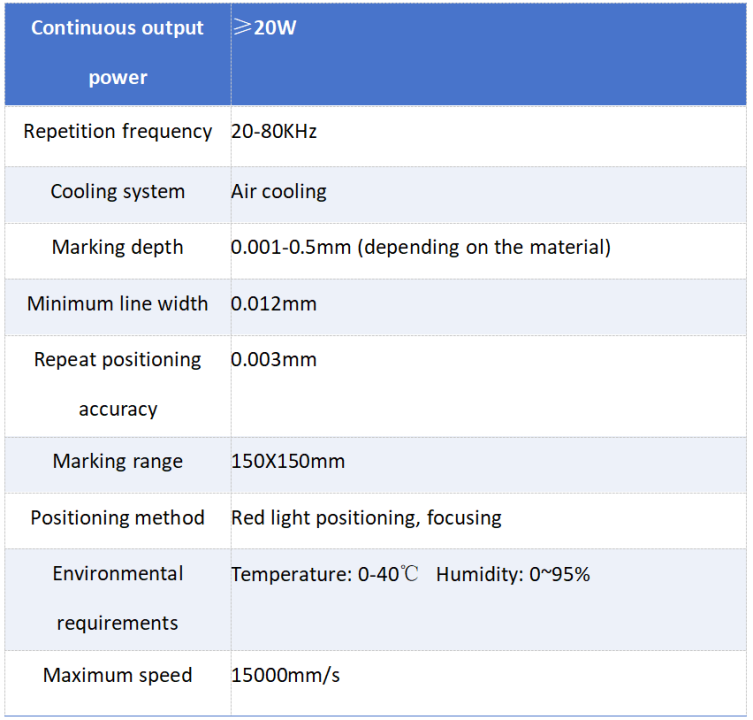Select the "Minimum line width" label
The width and height of the screenshot is (753, 720).
118,303
